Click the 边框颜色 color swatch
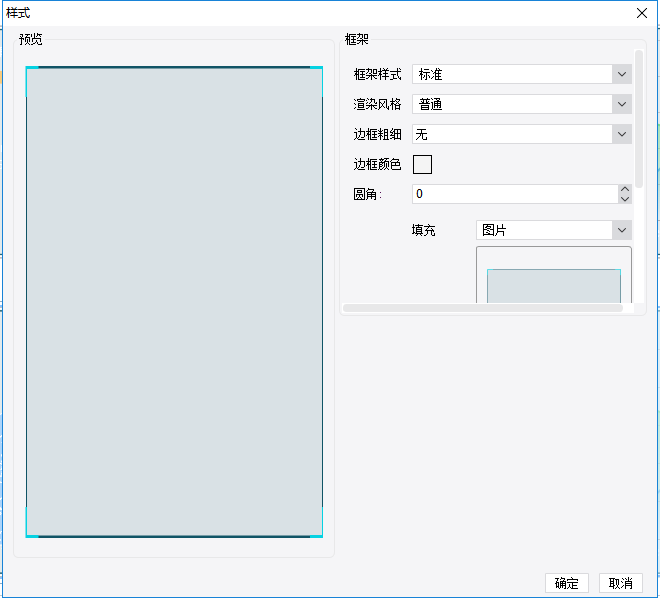 pyautogui.click(x=422, y=164)
